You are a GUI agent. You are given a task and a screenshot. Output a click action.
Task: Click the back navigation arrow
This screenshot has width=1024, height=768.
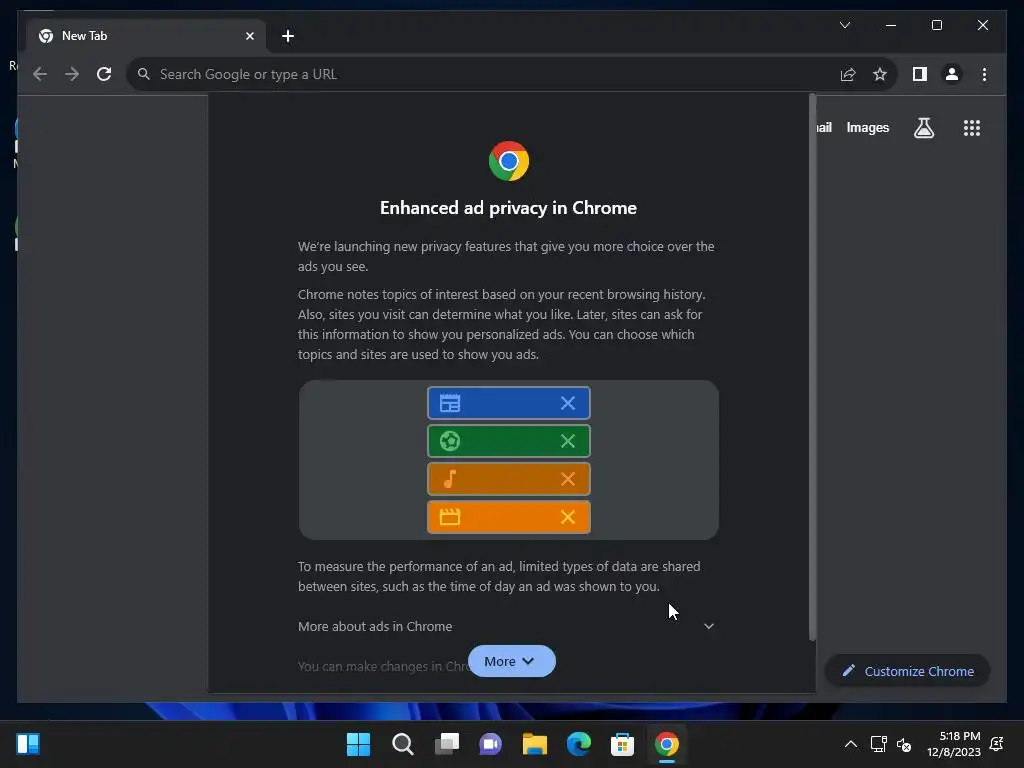point(40,74)
